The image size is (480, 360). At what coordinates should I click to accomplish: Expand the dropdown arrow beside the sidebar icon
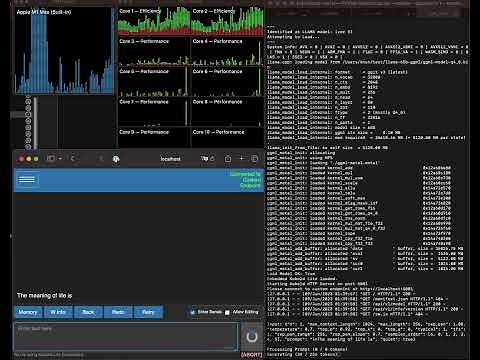[x=60, y=159]
